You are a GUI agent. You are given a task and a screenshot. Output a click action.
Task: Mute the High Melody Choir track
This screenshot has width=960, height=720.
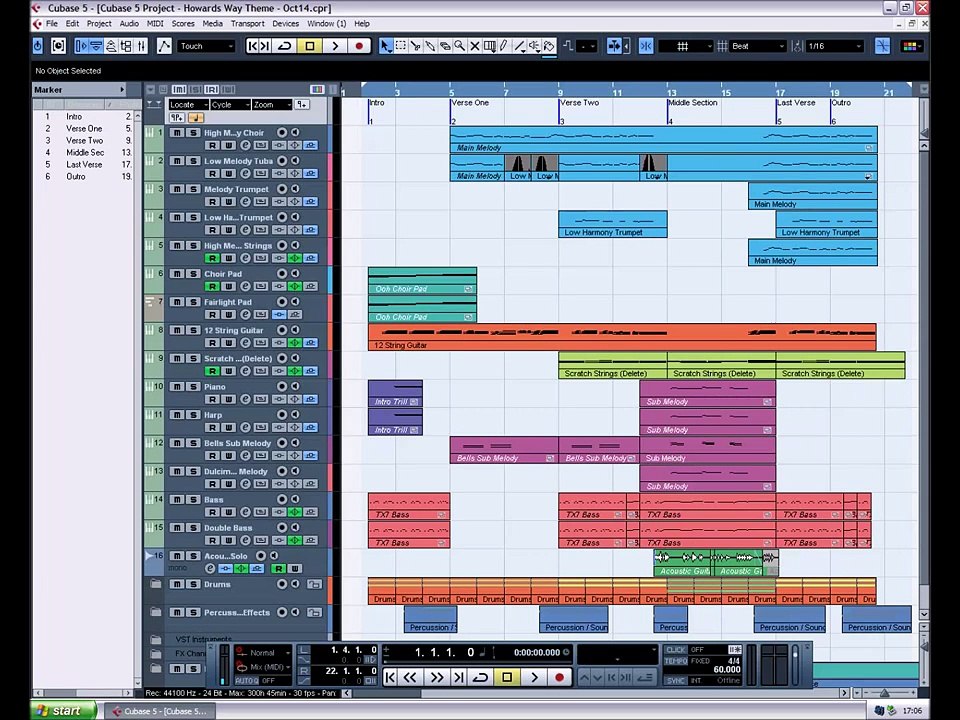176,132
